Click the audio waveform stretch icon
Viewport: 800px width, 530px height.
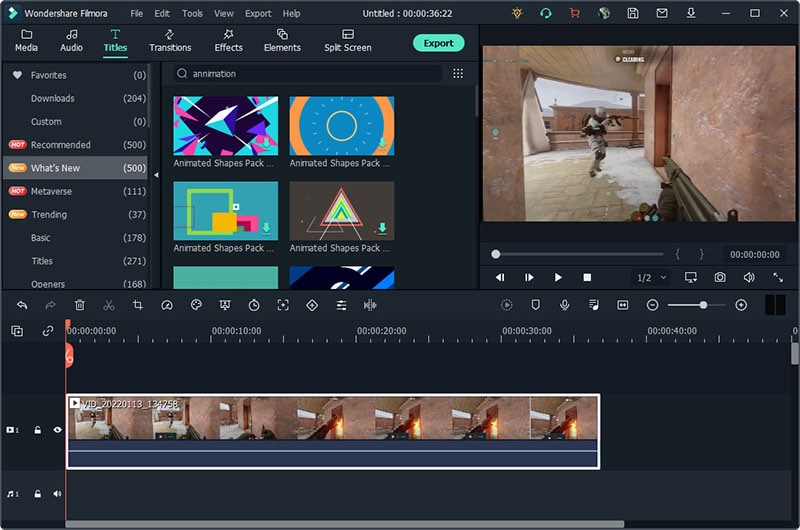(370, 305)
